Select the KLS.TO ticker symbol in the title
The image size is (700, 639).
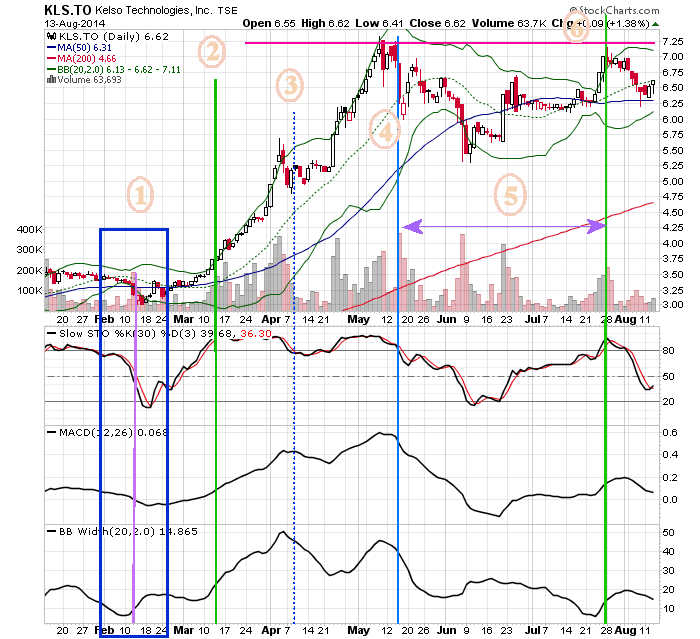point(68,10)
